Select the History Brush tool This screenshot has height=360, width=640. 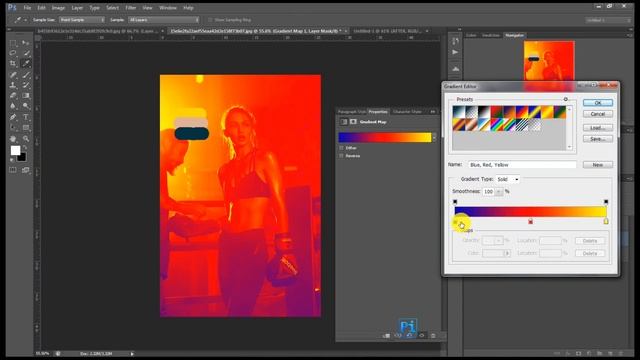[x=26, y=85]
